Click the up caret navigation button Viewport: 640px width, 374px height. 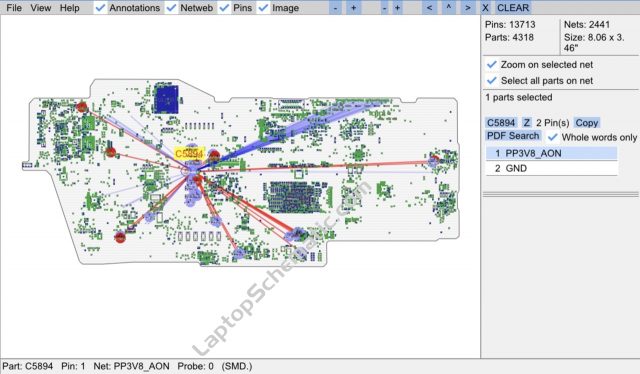pos(448,8)
